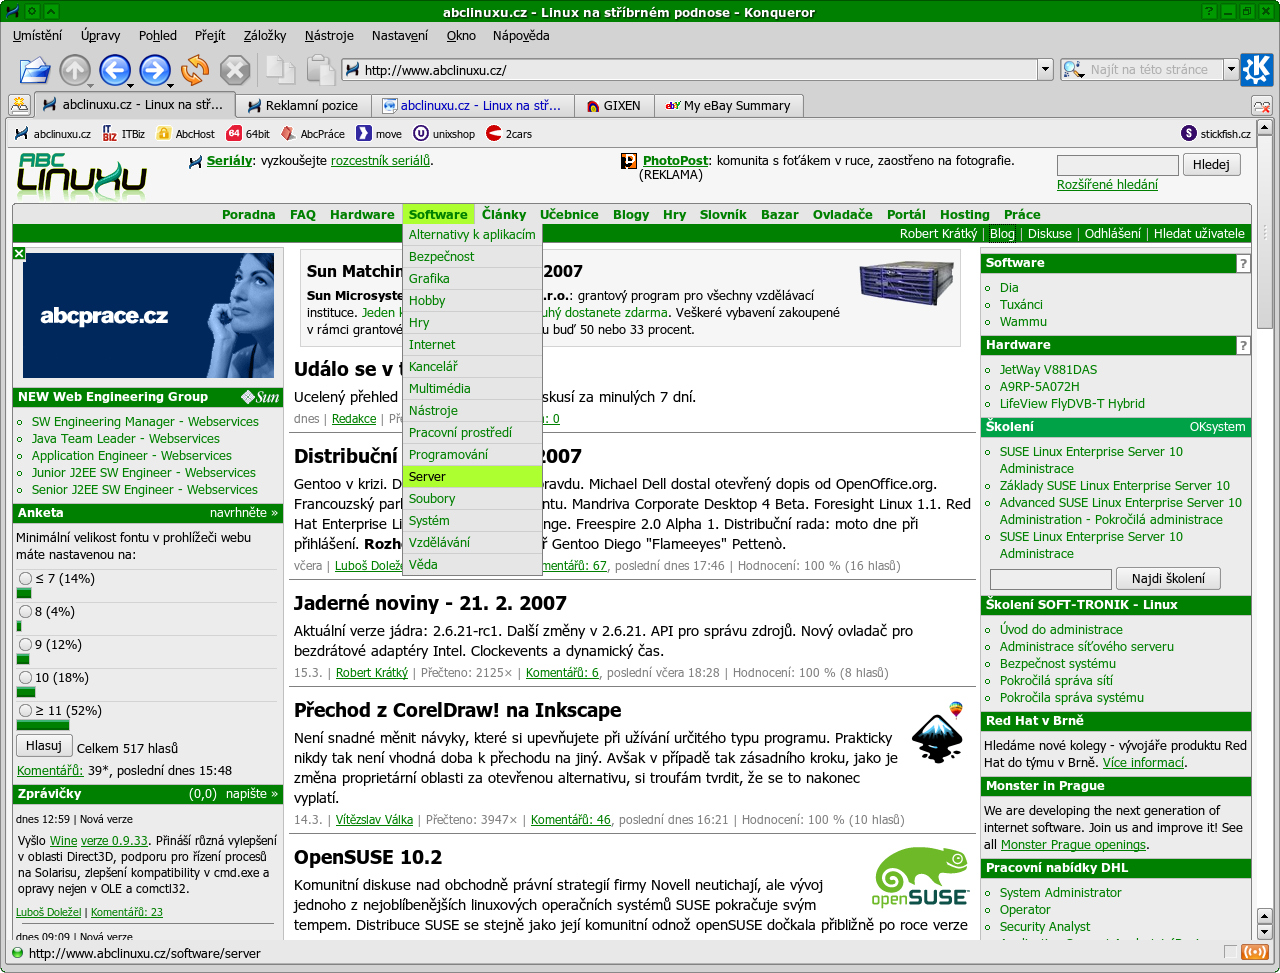Open the Nastavení menu

click(400, 35)
